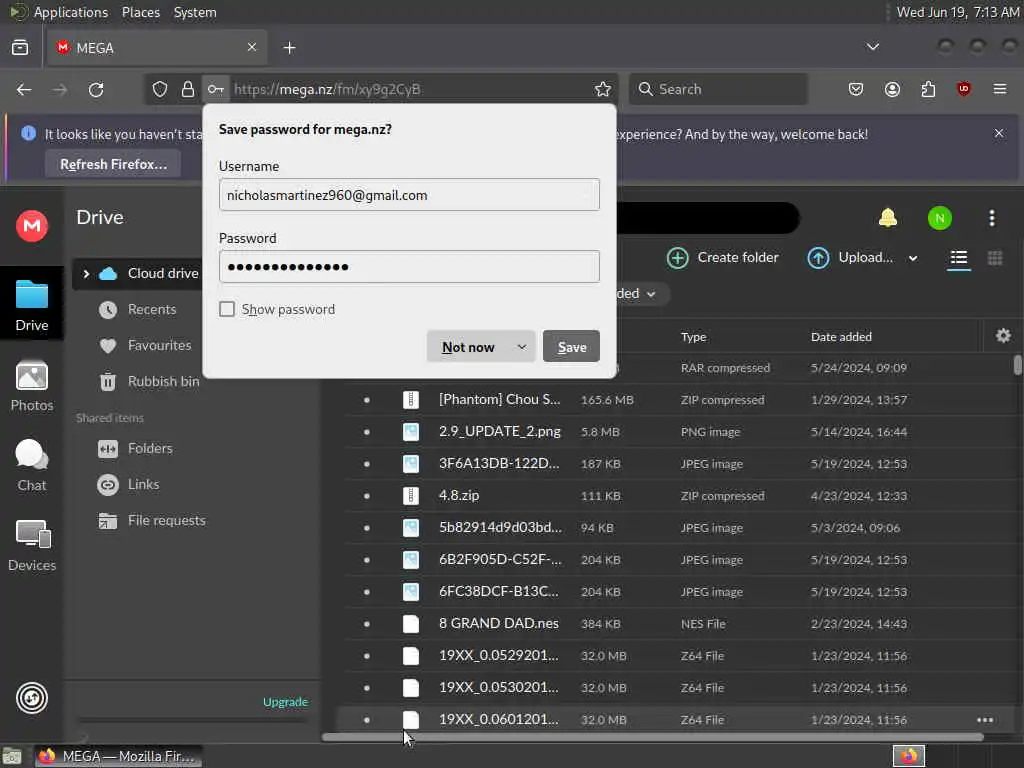
Task: Click Not now in the password prompt
Action: click(x=468, y=347)
